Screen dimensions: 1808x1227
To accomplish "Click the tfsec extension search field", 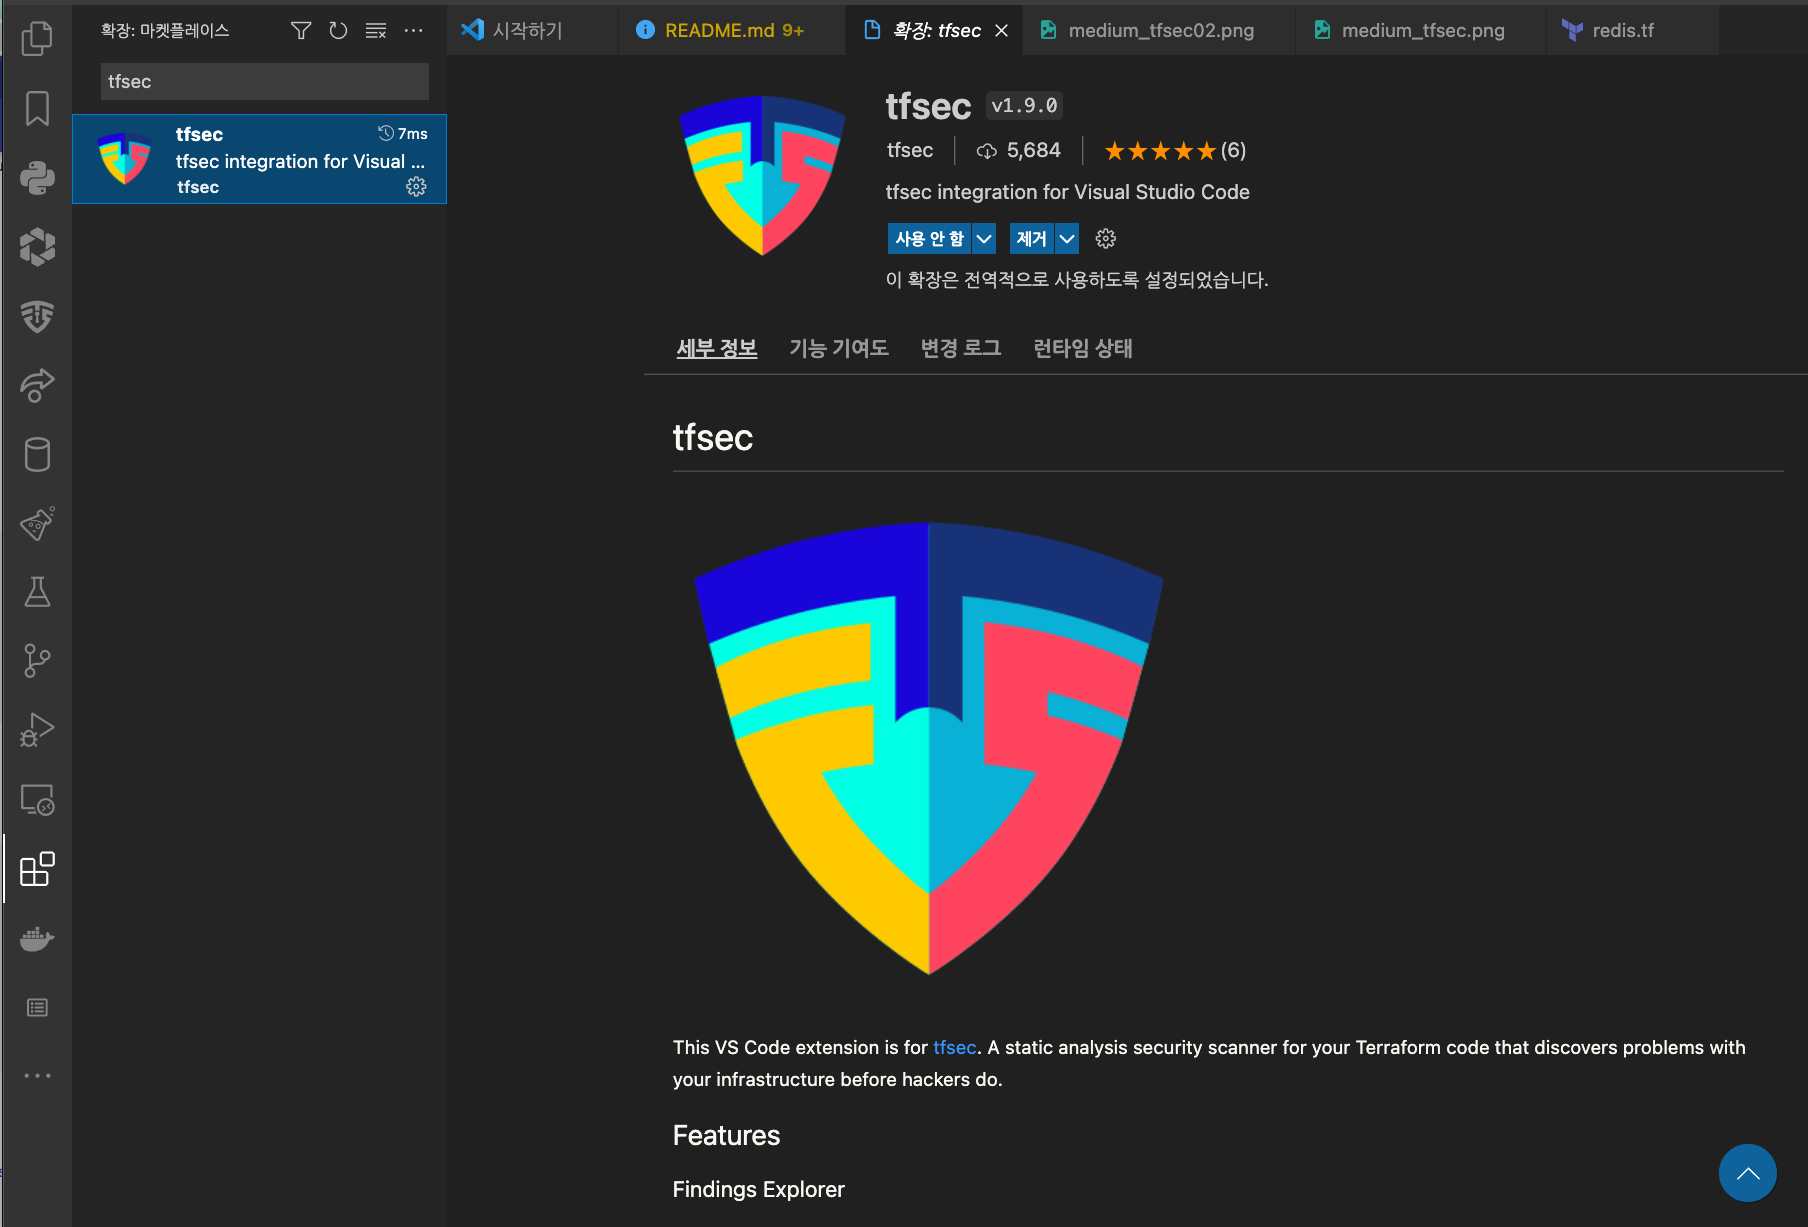I will [x=265, y=82].
